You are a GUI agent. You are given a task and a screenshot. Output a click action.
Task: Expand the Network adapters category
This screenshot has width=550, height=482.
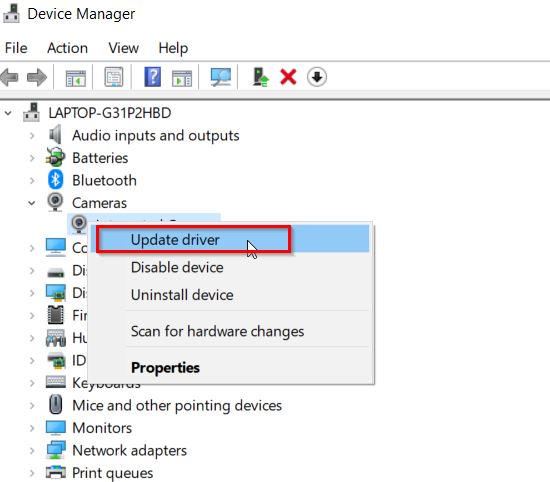32,450
